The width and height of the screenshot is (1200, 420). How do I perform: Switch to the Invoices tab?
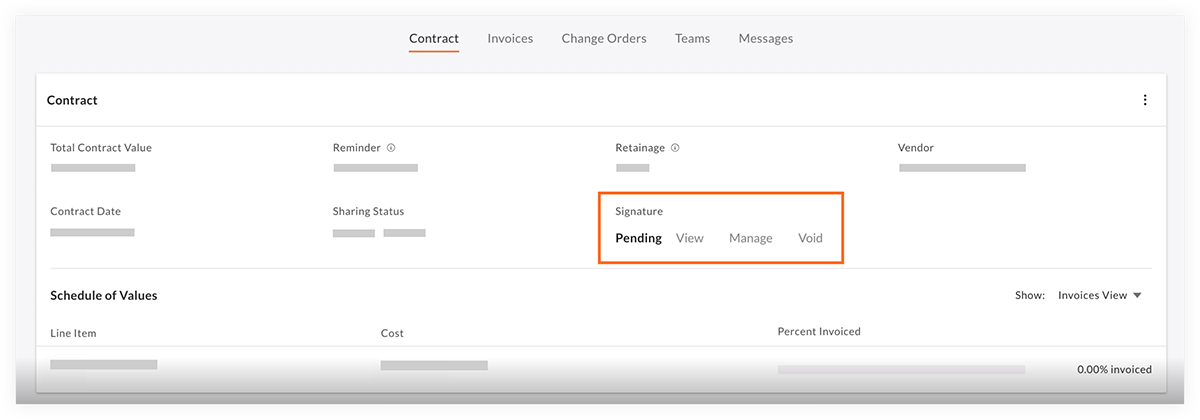510,39
